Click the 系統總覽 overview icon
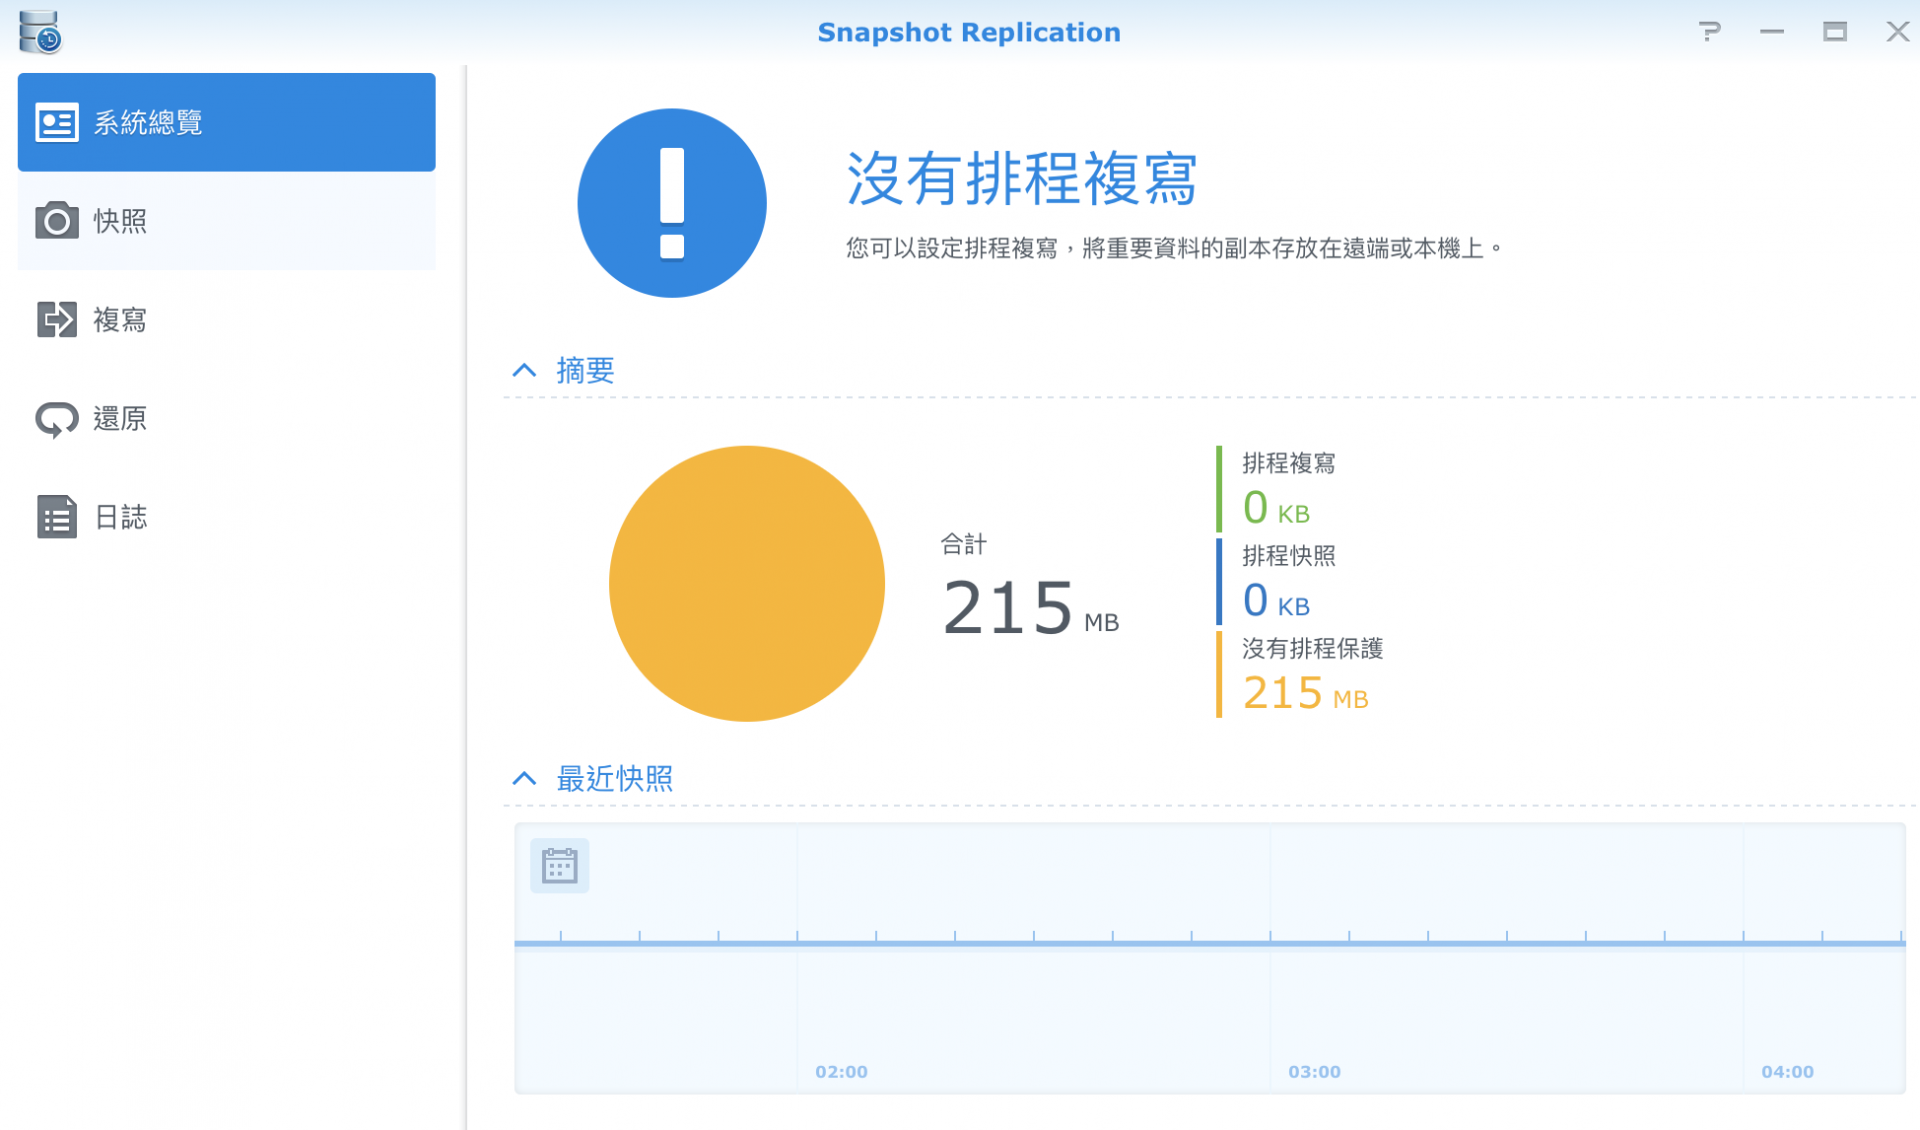This screenshot has height=1130, width=1920. coord(57,122)
